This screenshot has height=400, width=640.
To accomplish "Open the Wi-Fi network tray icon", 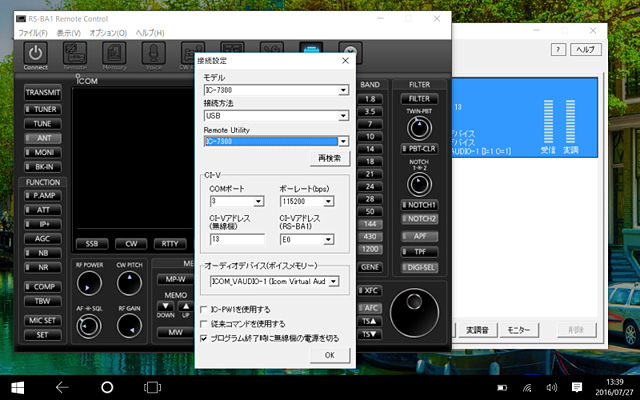I will tap(527, 388).
